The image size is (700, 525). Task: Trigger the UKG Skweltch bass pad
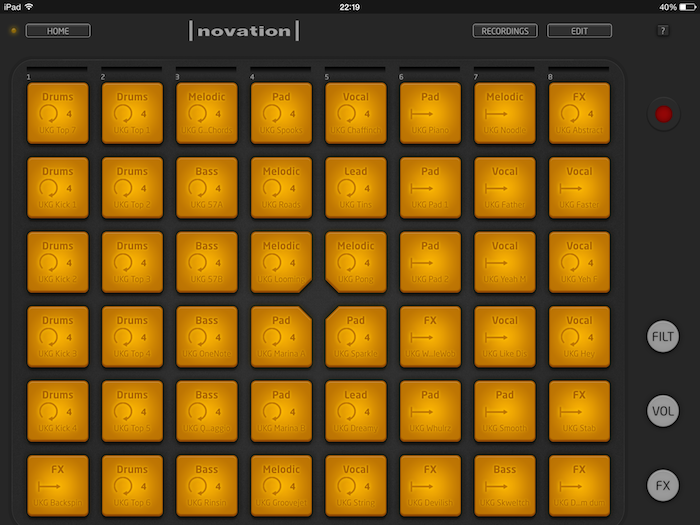click(x=505, y=486)
